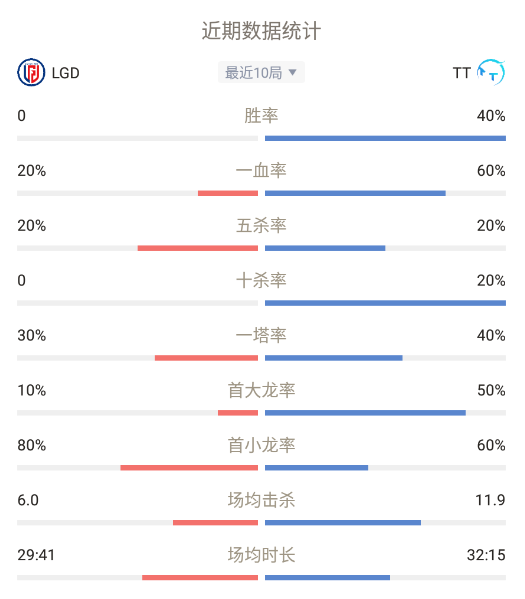Click the 场均时长 value 32:15
The height and width of the screenshot is (599, 525).
pos(486,555)
